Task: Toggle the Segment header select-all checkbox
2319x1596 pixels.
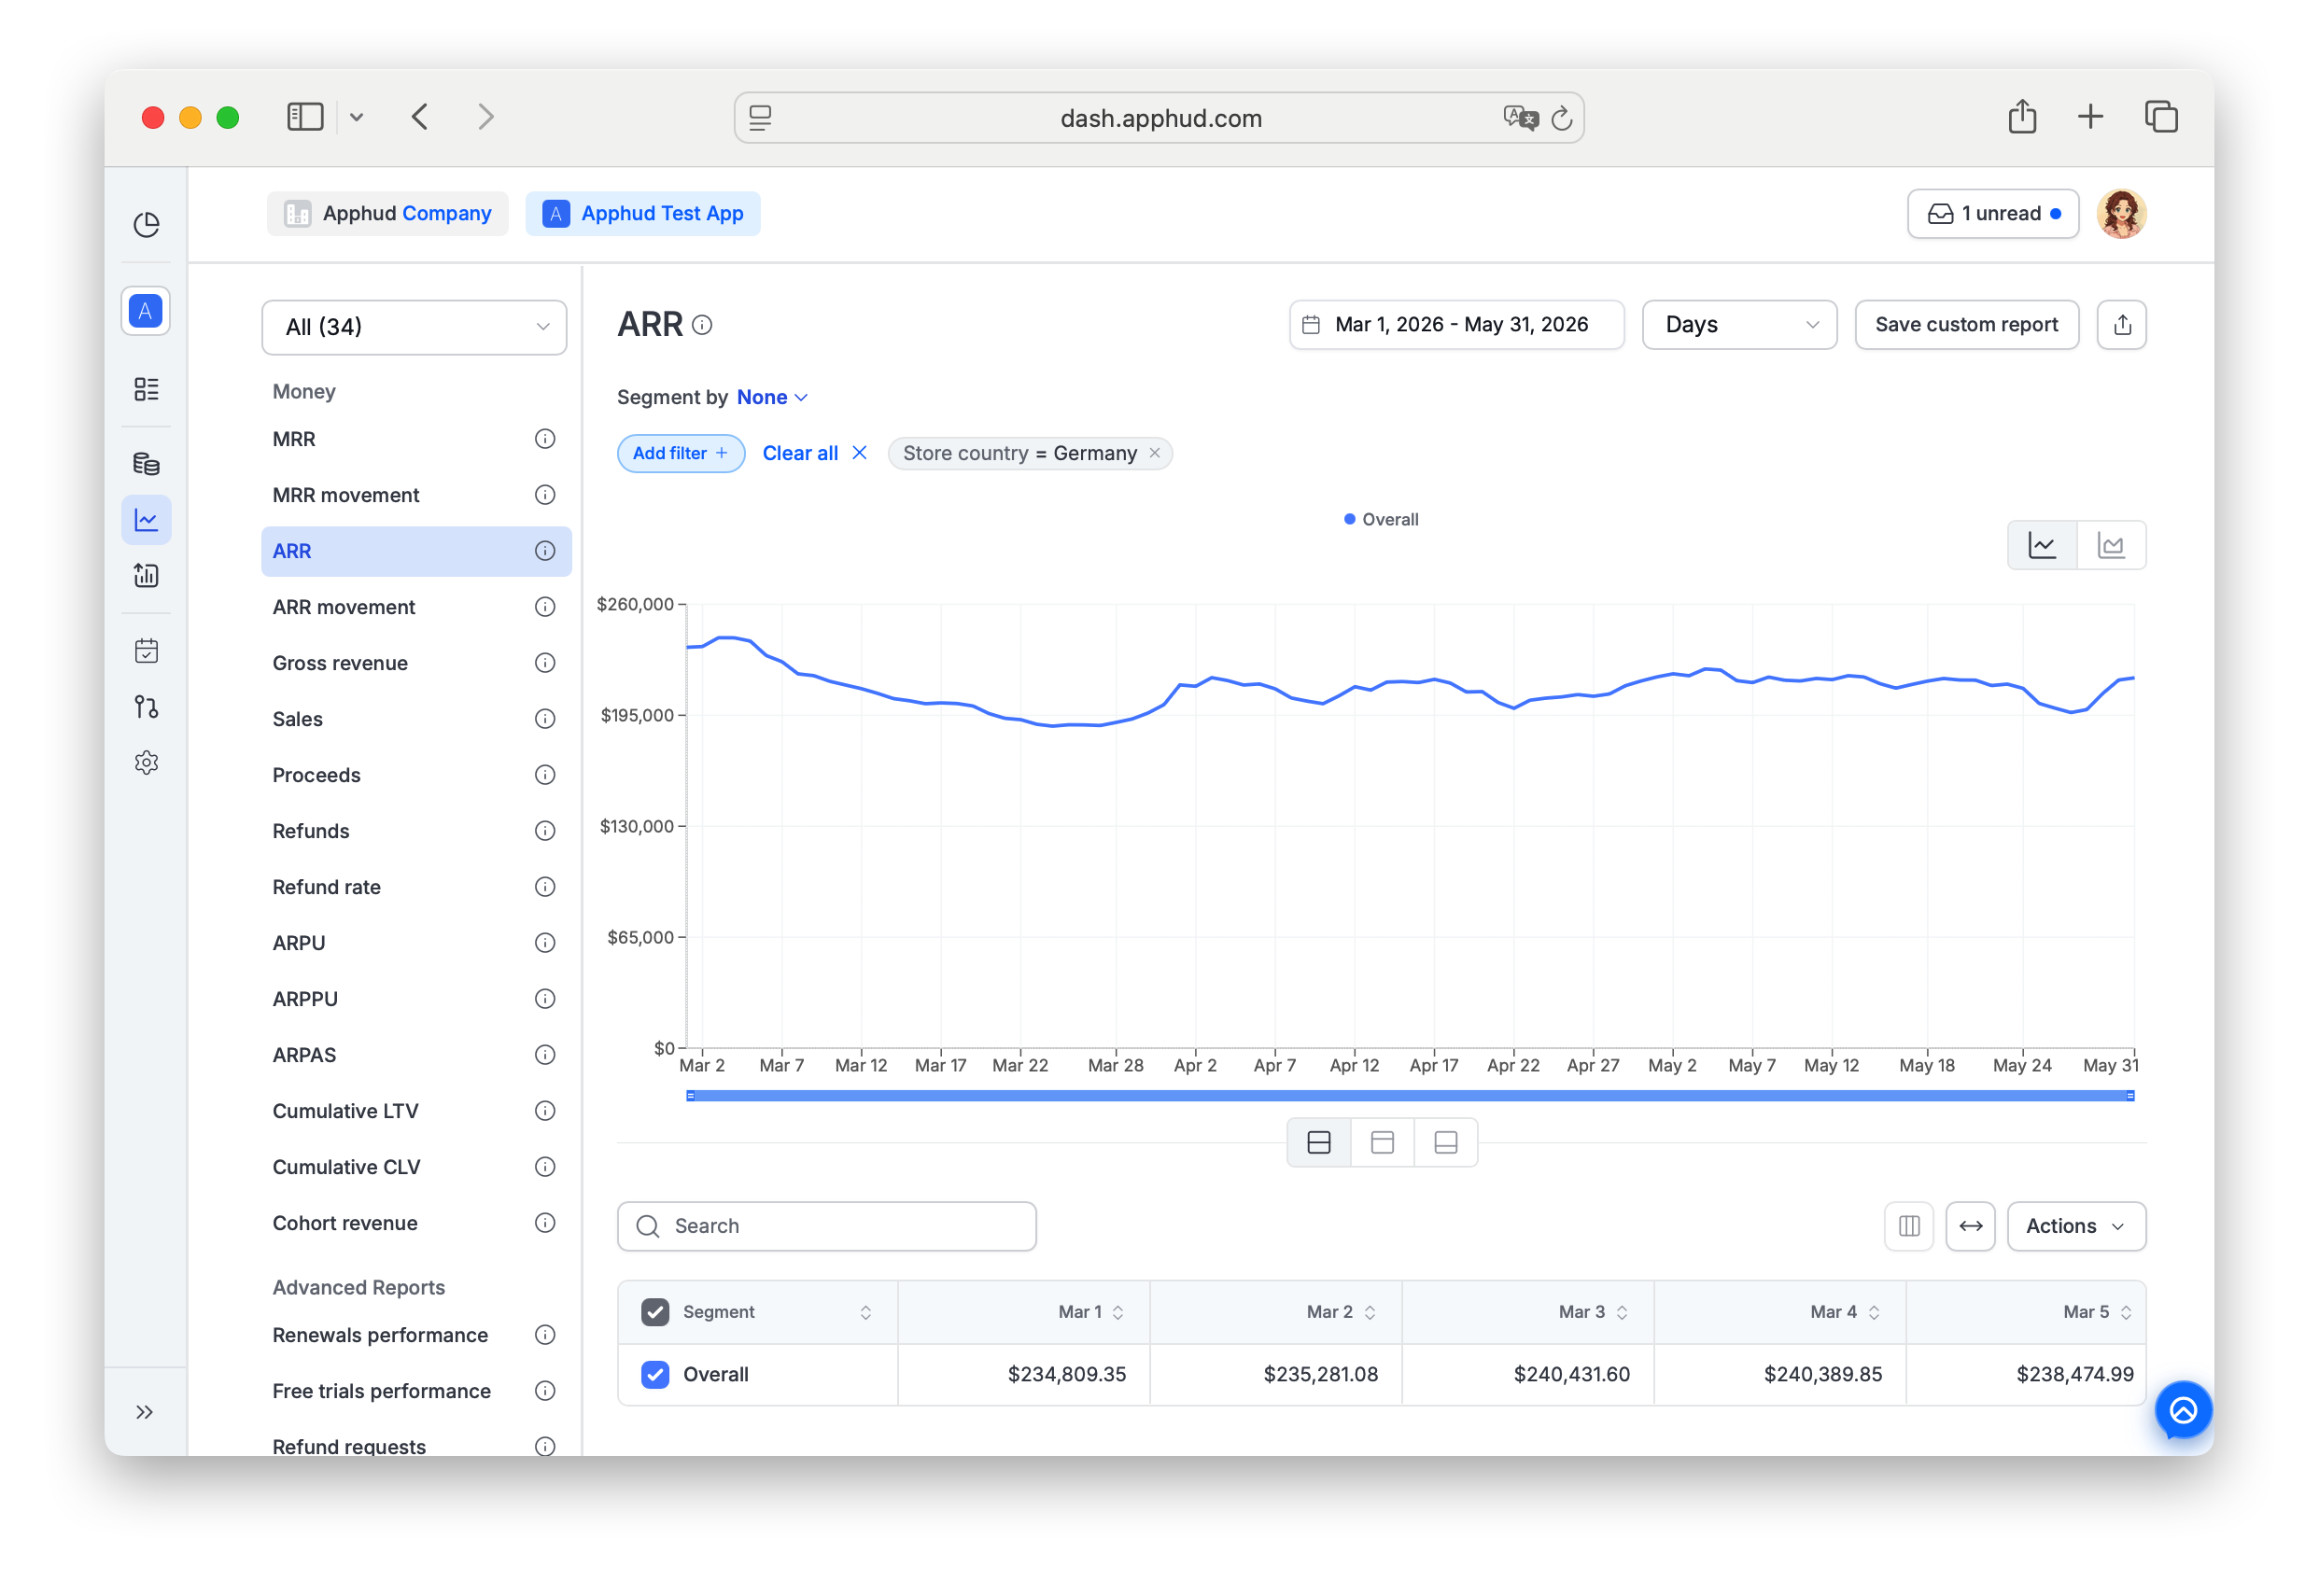Action: [655, 1312]
